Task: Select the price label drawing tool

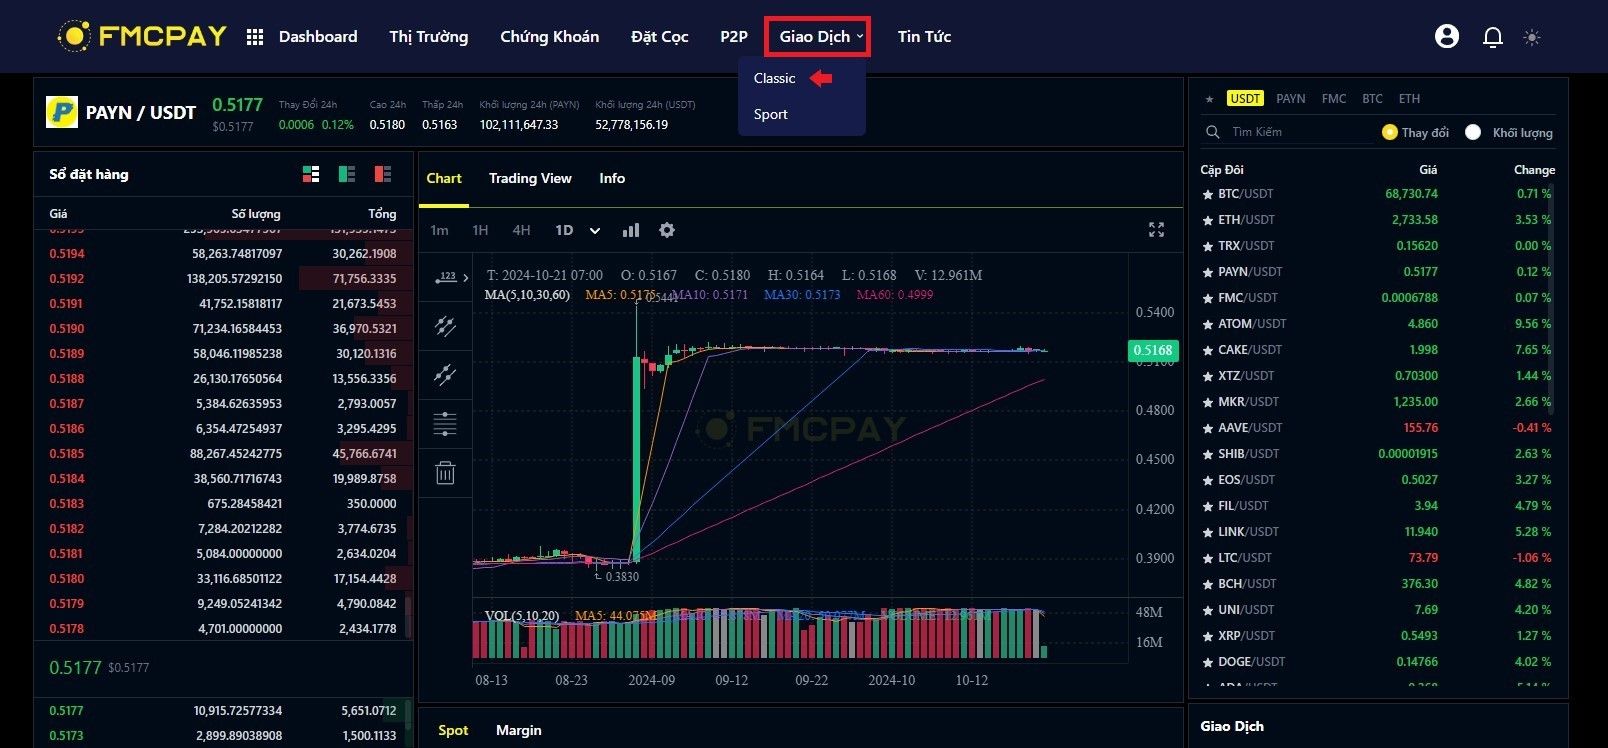Action: 445,278
